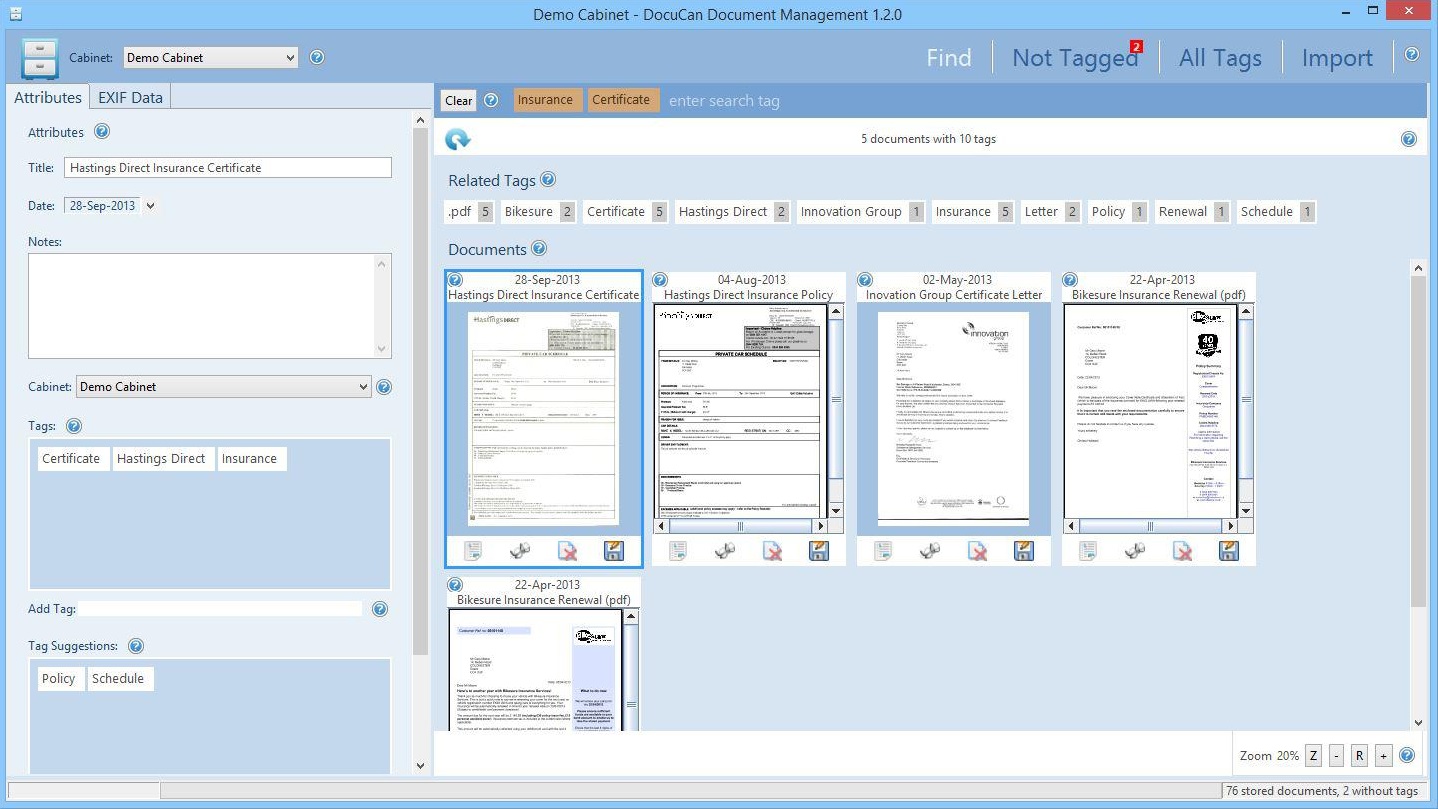This screenshot has width=1438, height=809.
Task: Click the filing cabinet icon beside Cabinet label
Action: point(40,58)
